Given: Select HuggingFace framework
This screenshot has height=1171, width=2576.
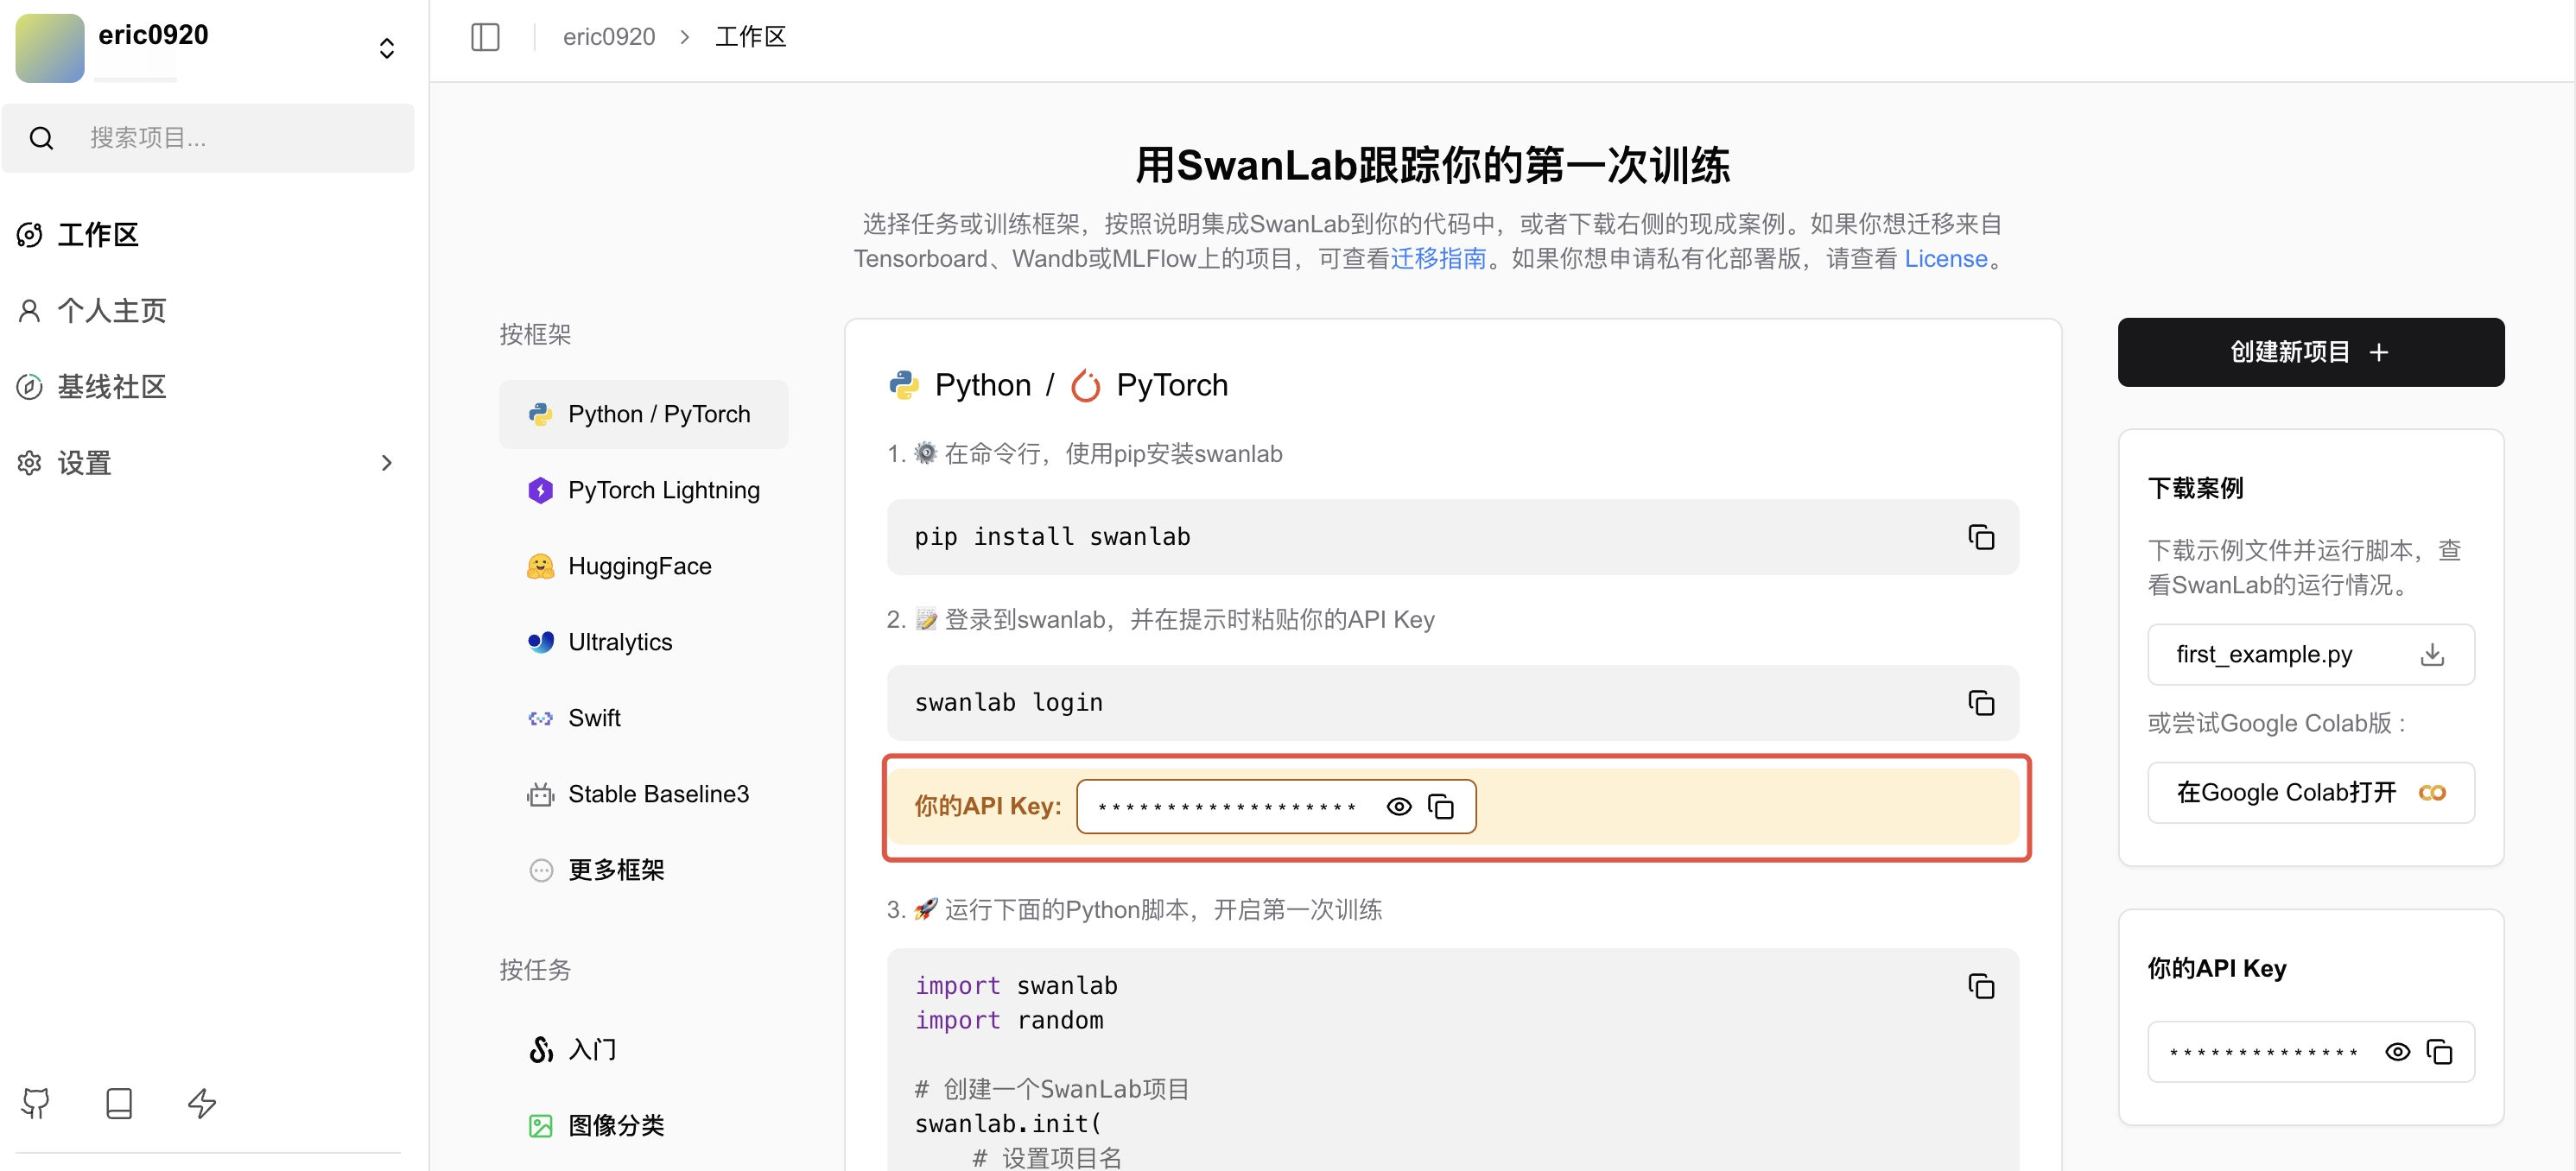Looking at the screenshot, I should [643, 566].
